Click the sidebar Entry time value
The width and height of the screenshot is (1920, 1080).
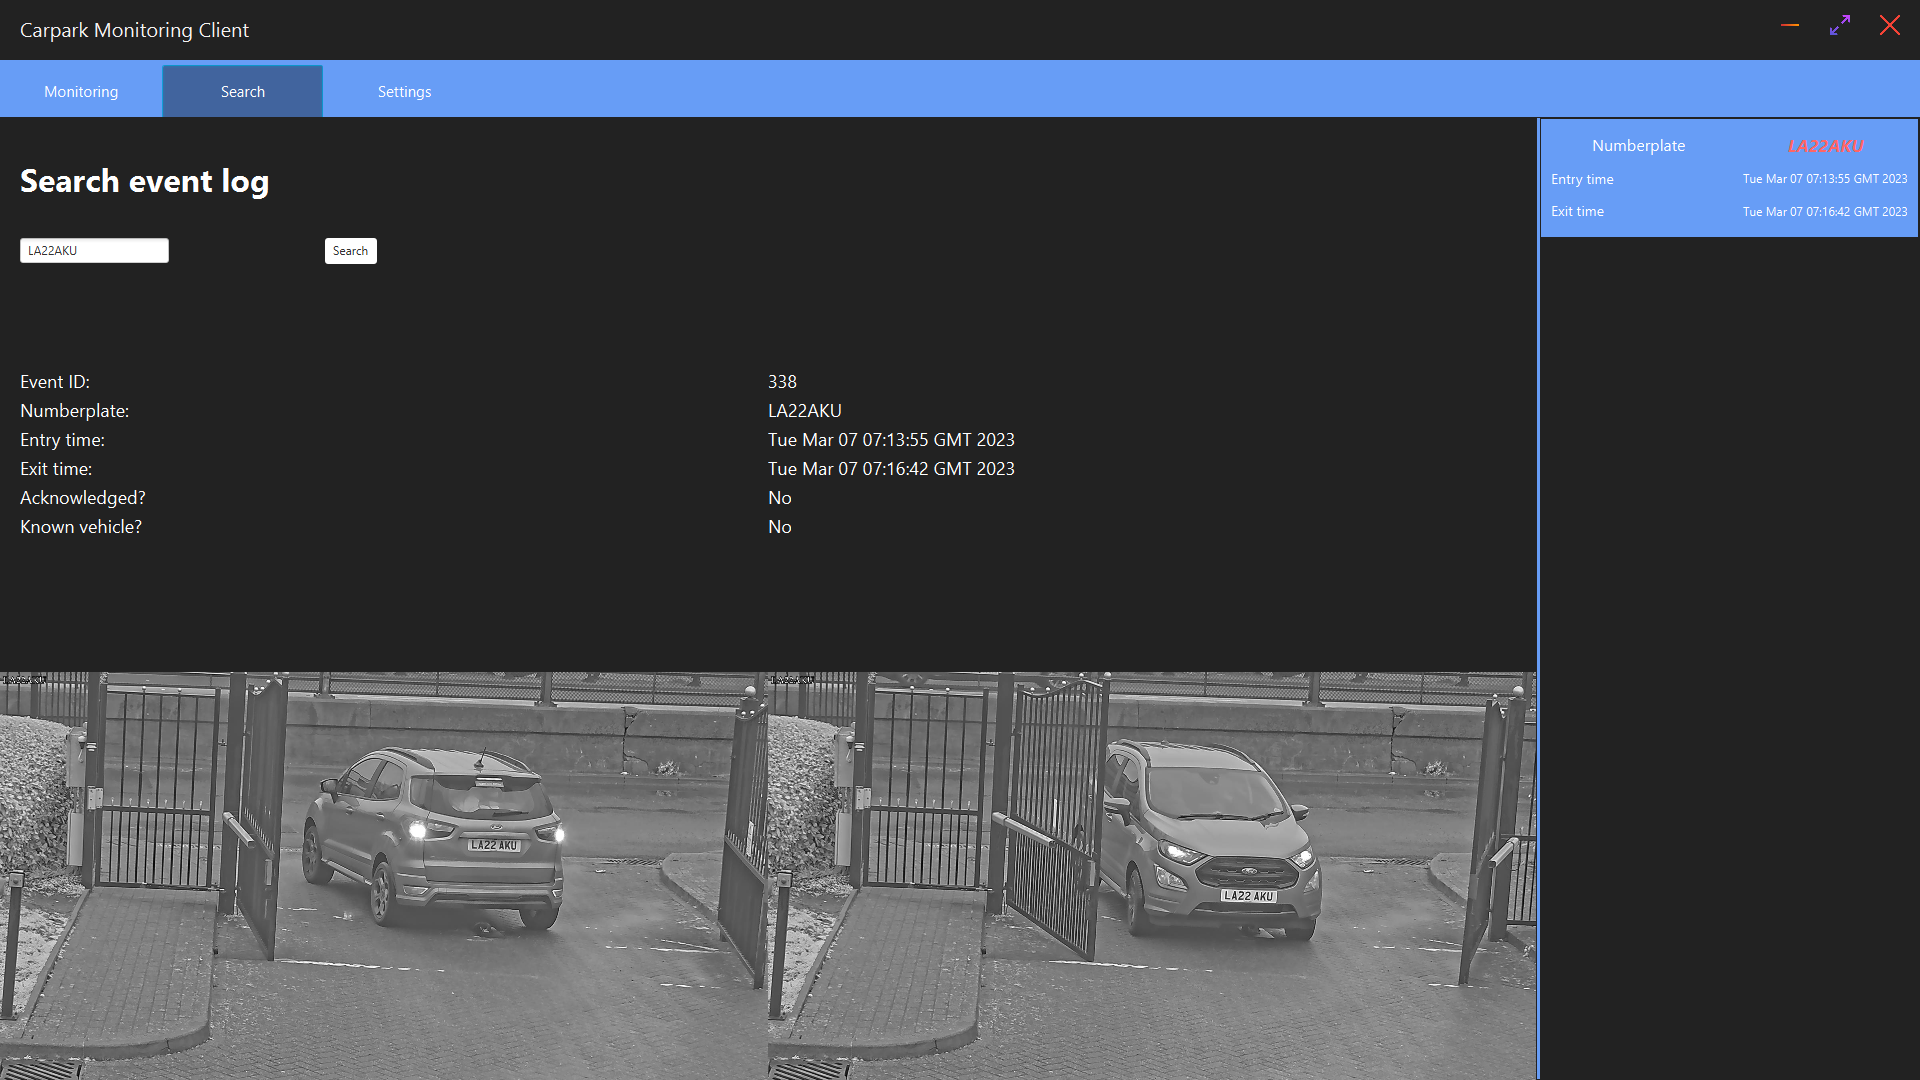pyautogui.click(x=1824, y=179)
